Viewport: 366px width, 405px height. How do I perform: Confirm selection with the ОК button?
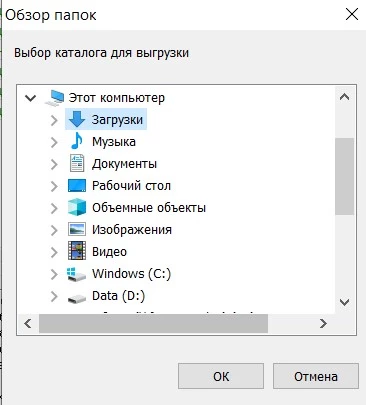click(x=221, y=376)
